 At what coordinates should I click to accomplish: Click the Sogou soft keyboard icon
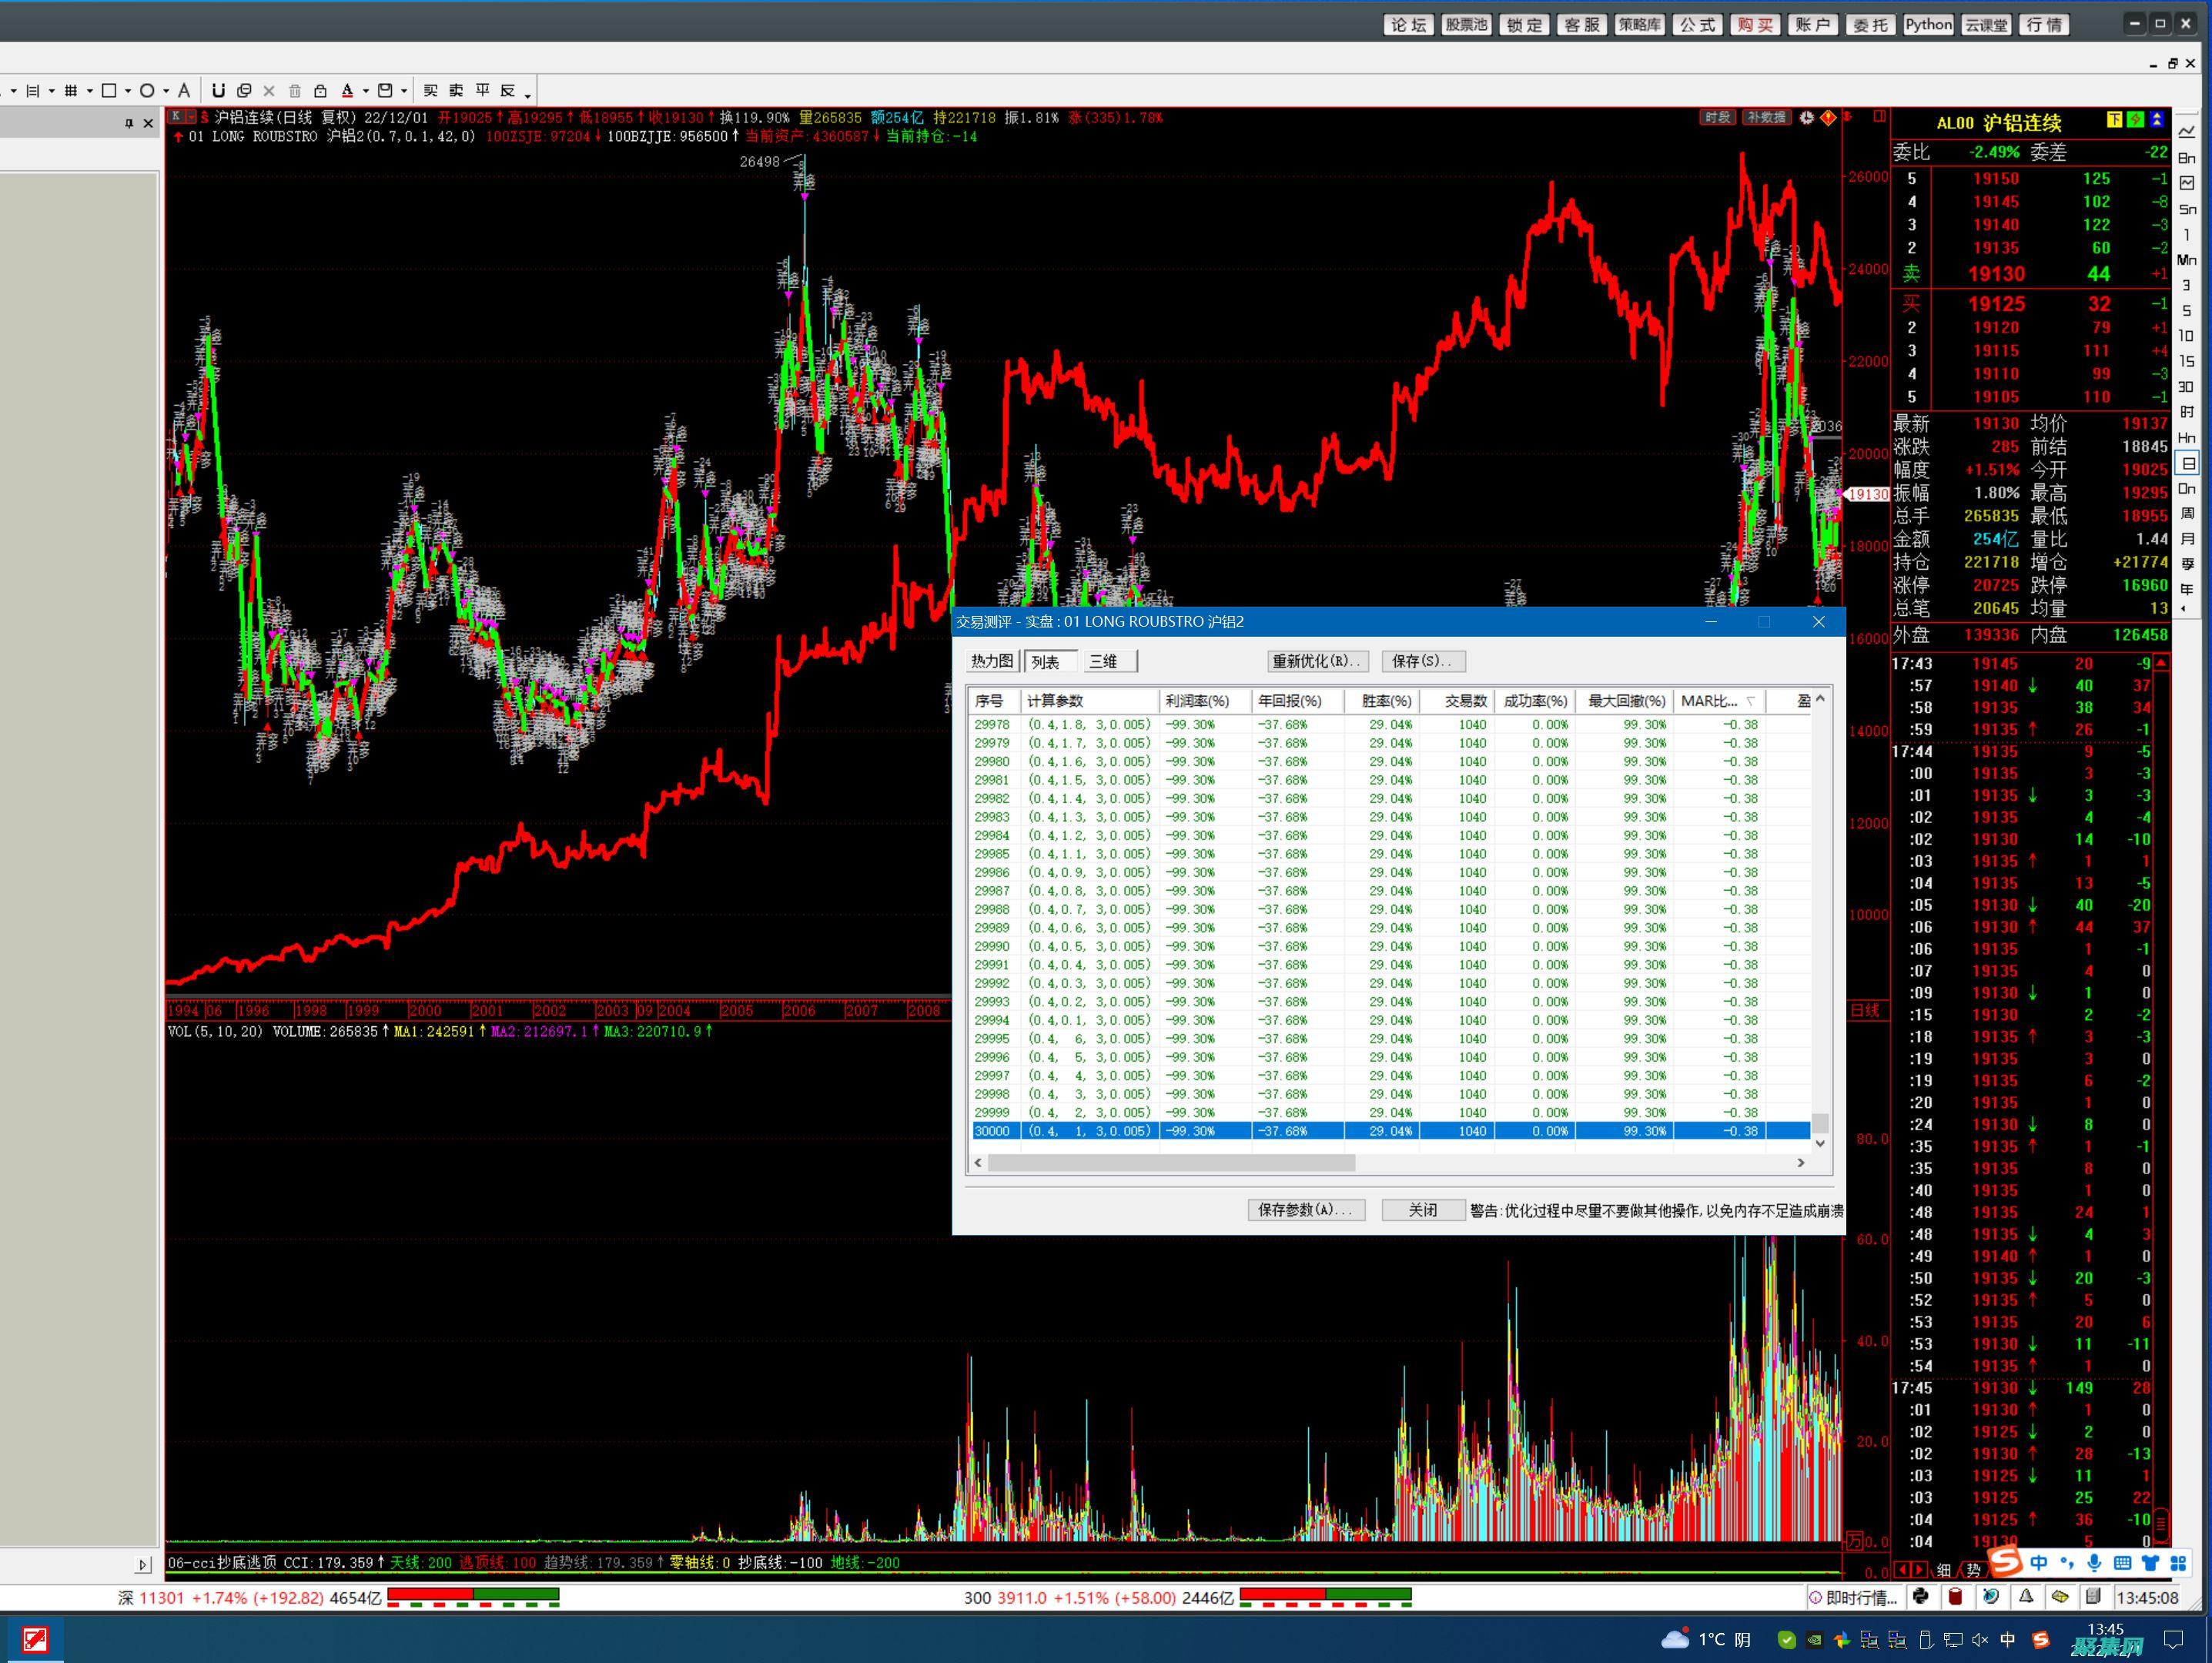(x=2123, y=1562)
